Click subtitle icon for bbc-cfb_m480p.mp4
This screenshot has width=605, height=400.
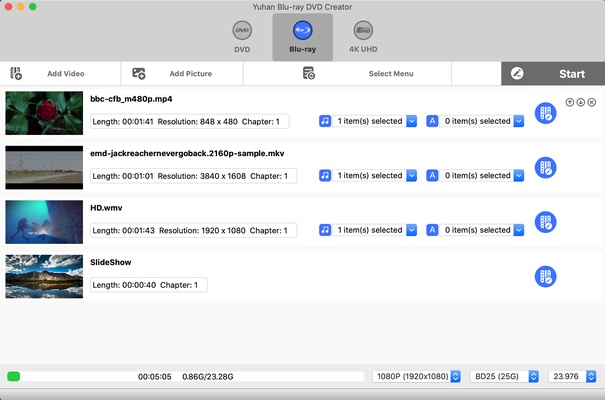432,121
